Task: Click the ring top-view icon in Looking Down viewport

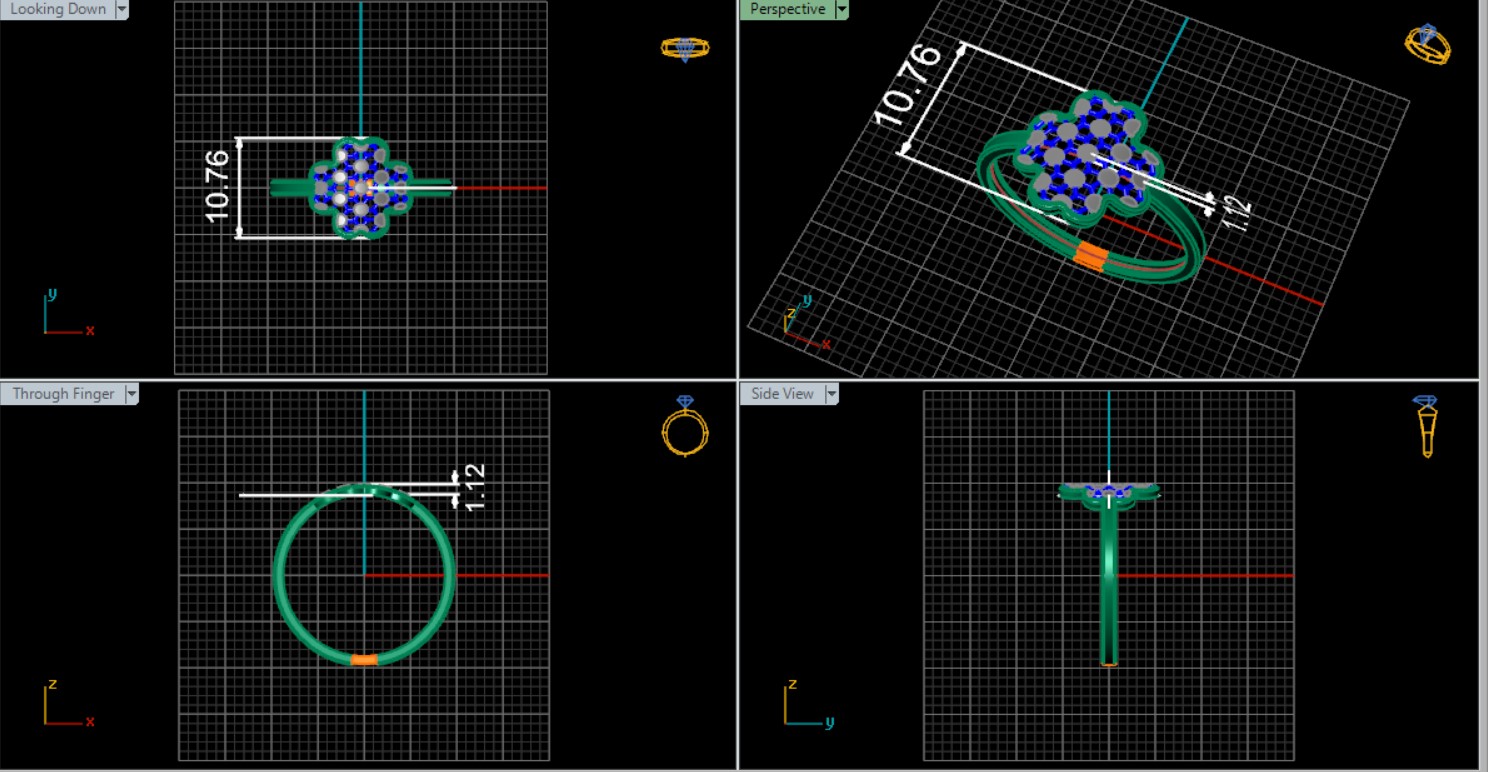Action: [685, 48]
